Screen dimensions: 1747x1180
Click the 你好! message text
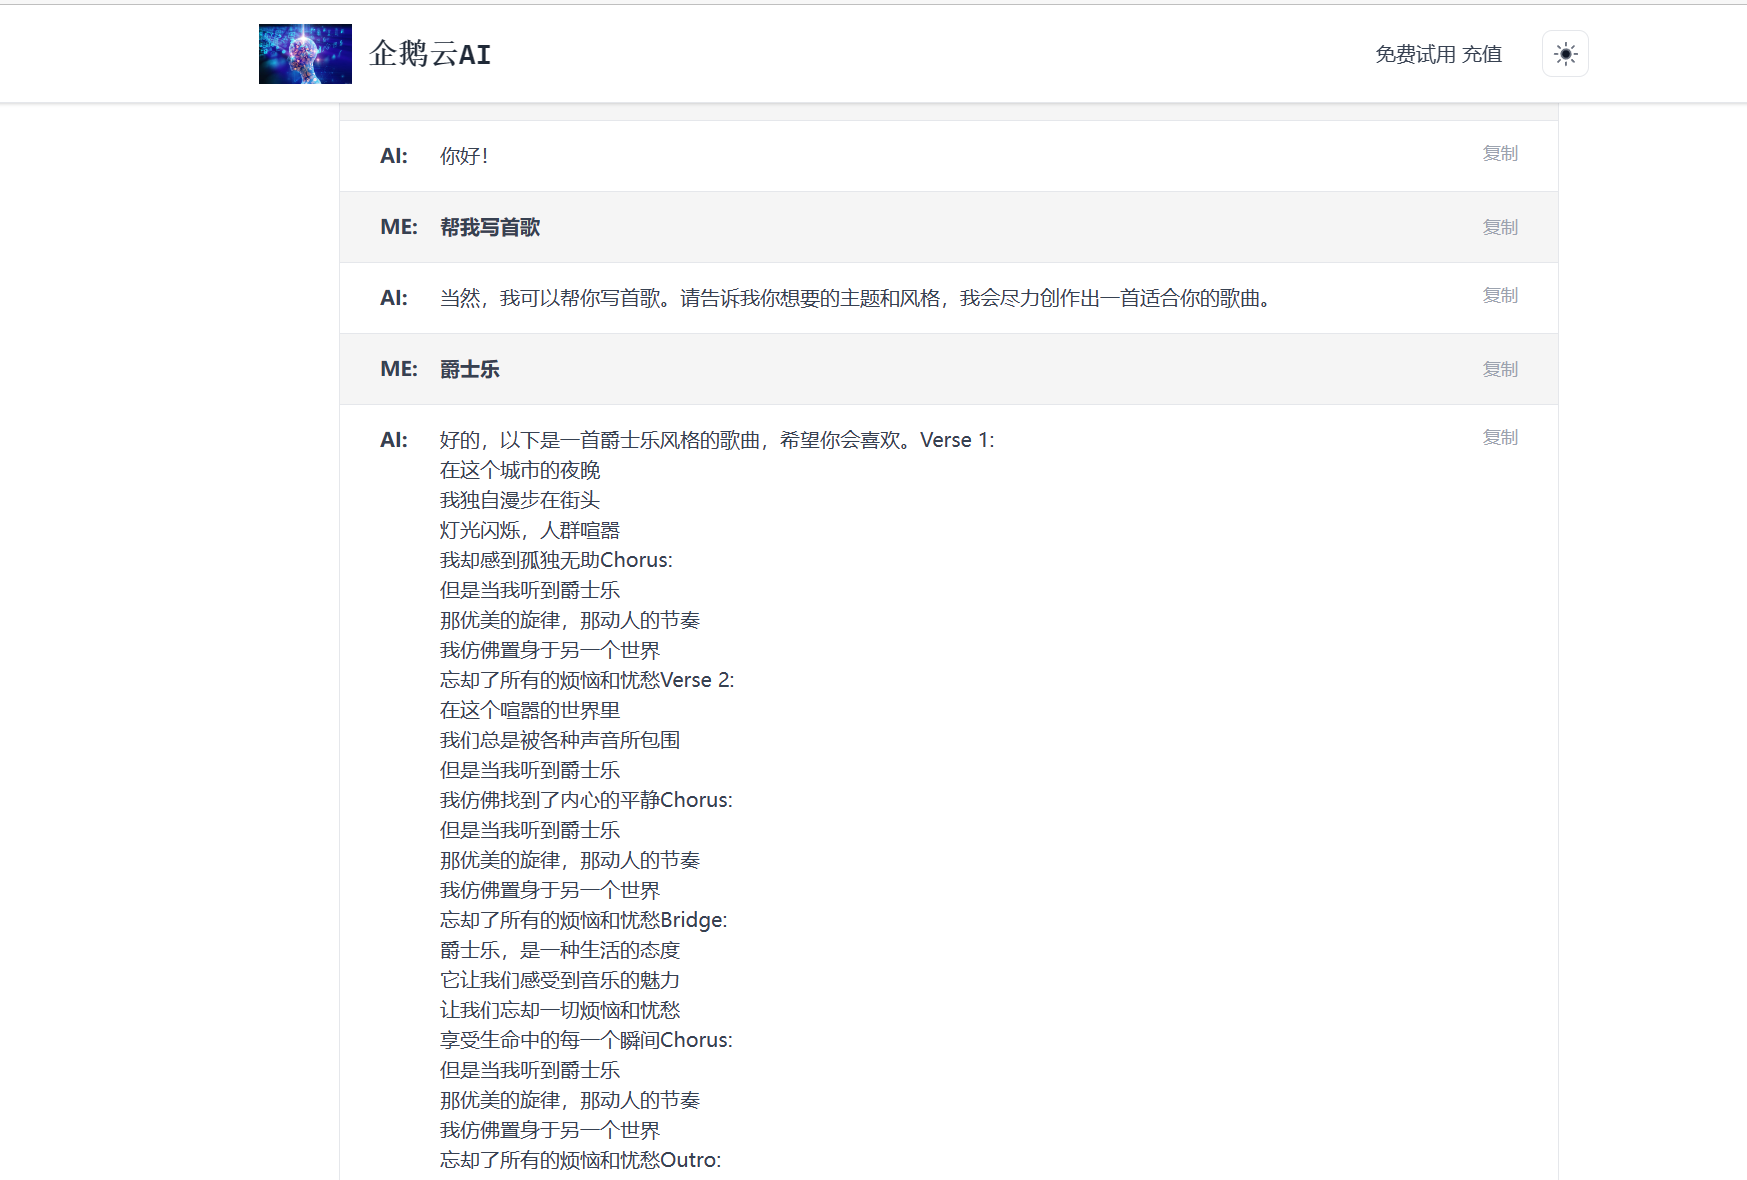point(464,156)
